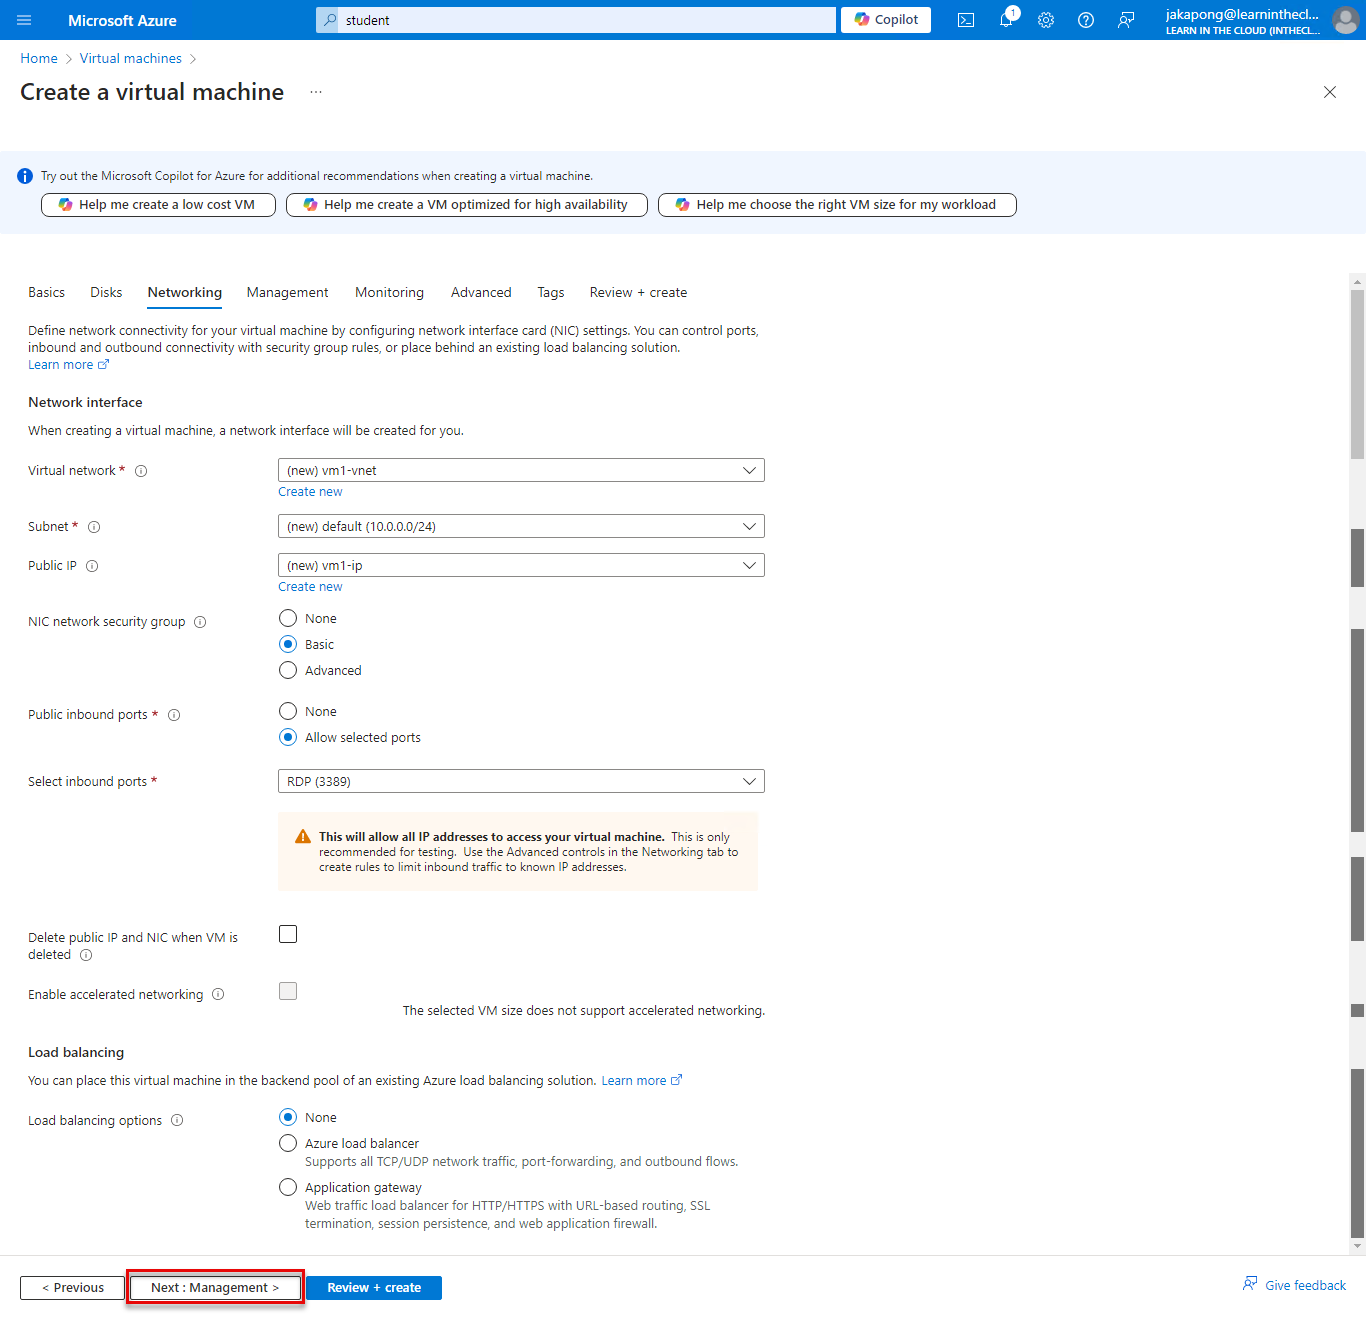Click Help me create VM optimized for high availability
The height and width of the screenshot is (1325, 1366).
click(x=467, y=205)
